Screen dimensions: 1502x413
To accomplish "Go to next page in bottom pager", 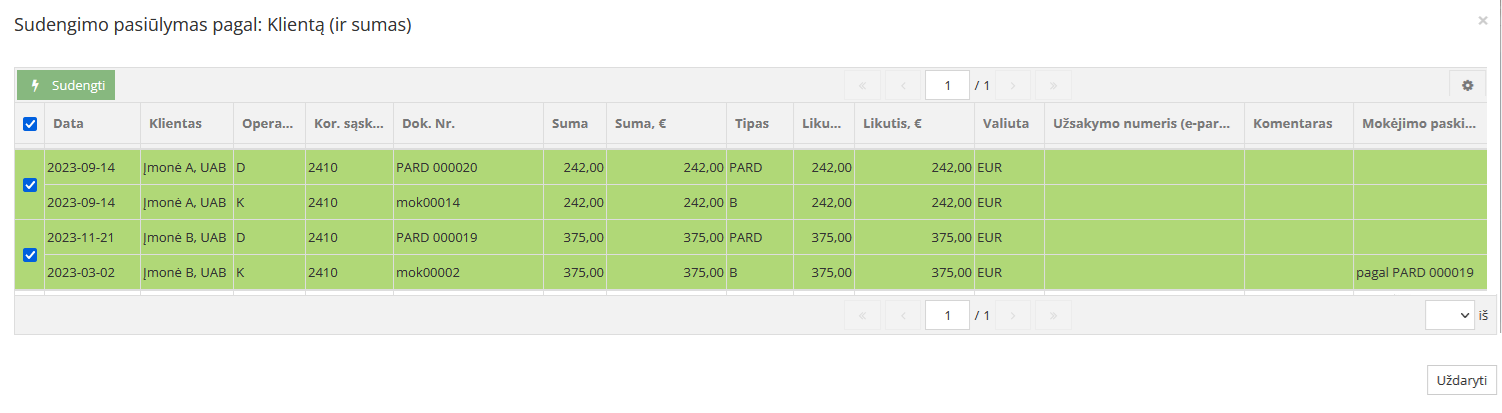I will pyautogui.click(x=1013, y=315).
